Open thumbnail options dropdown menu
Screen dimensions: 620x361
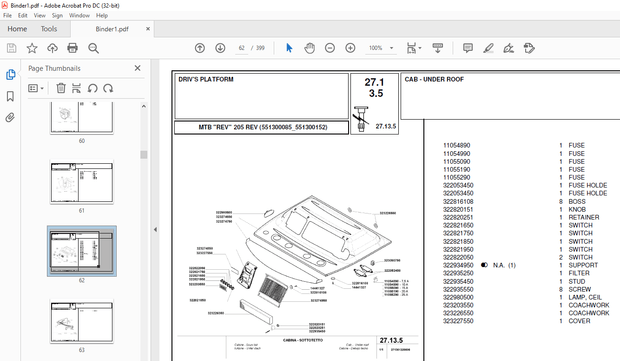36,88
